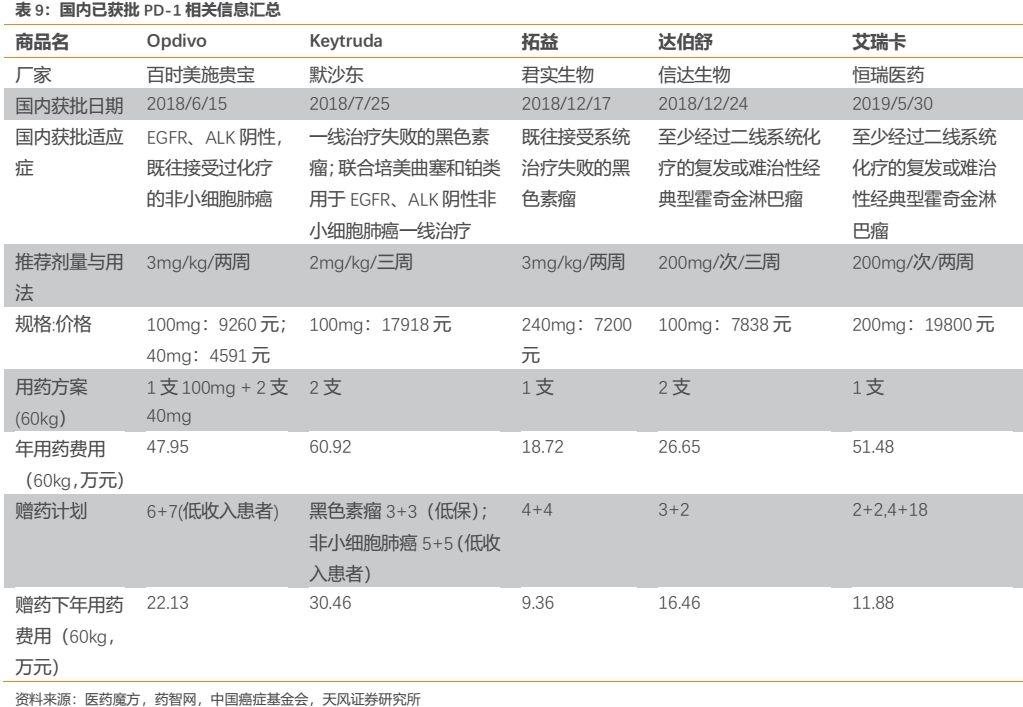The height and width of the screenshot is (707, 1023).
Task: Select annual cost "18.72"
Action: point(542,447)
